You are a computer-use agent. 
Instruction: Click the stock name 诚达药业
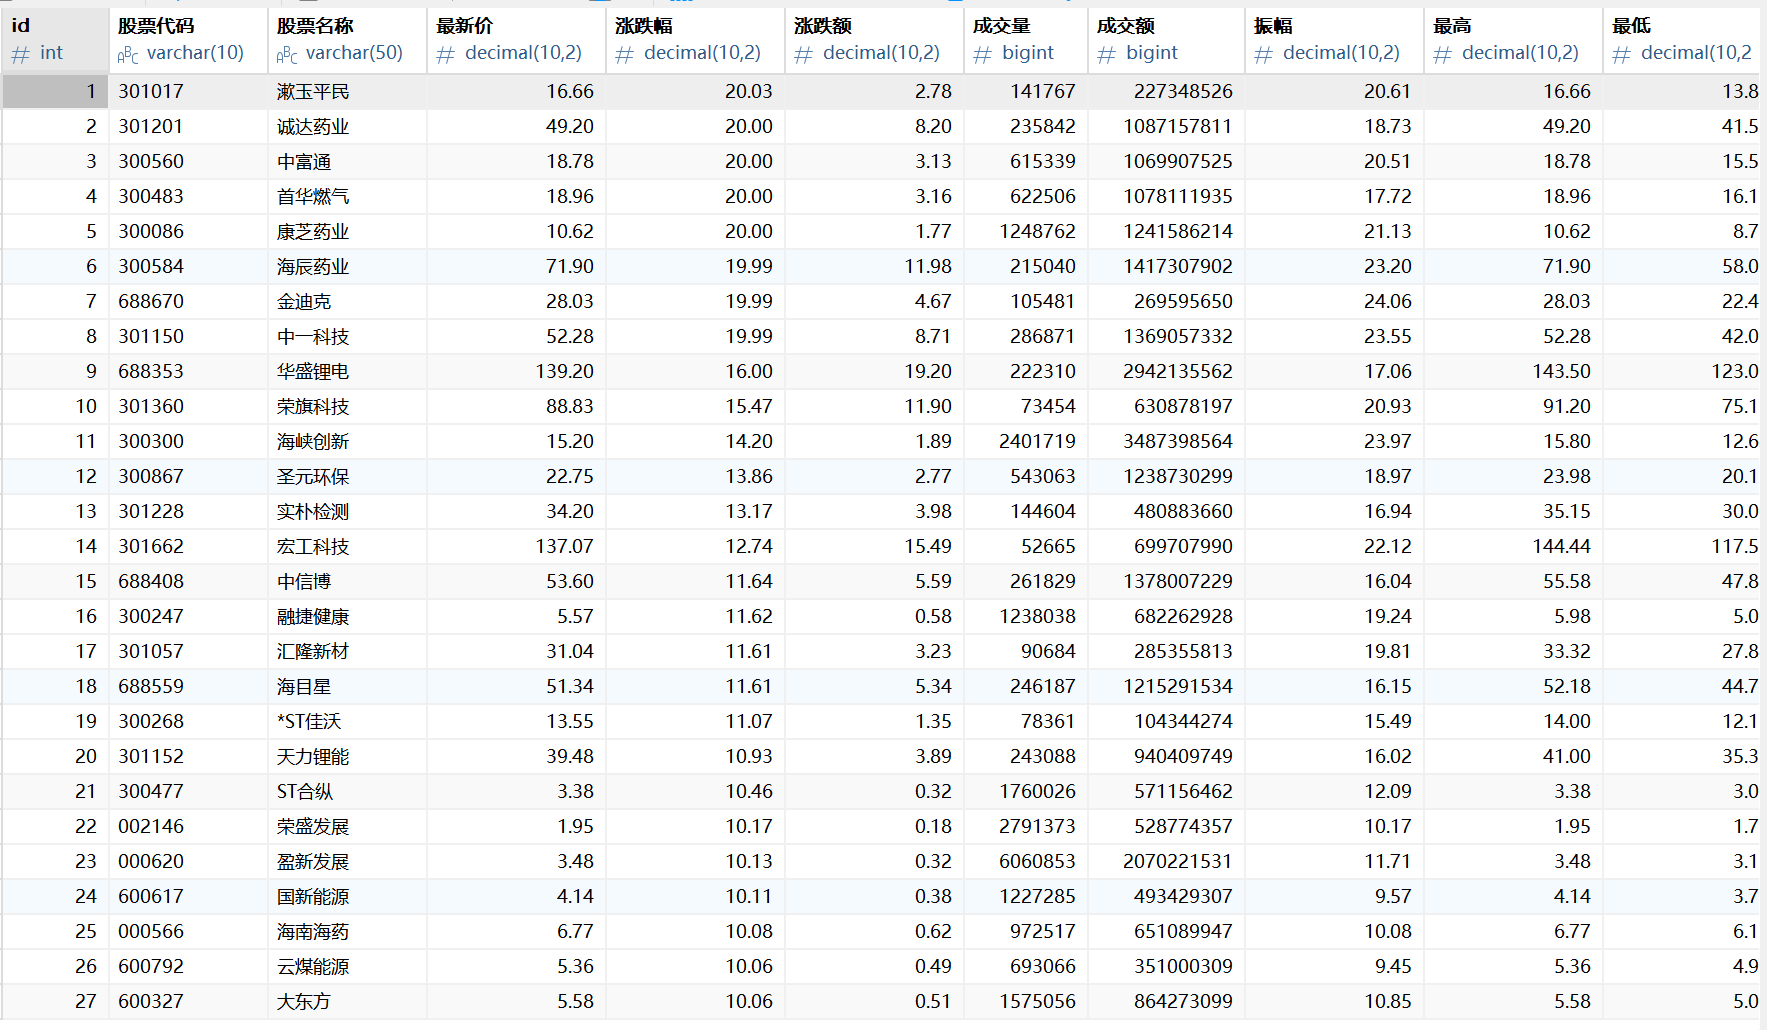point(313,127)
